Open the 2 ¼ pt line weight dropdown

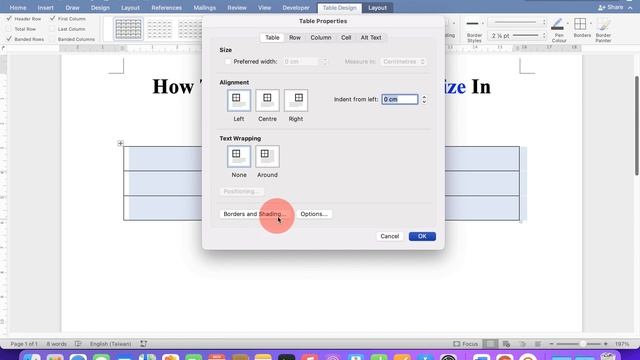coord(518,36)
